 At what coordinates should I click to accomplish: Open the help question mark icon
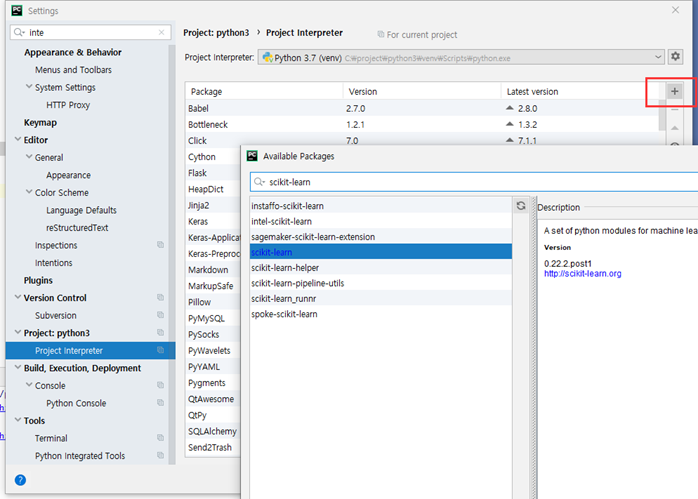(20, 480)
